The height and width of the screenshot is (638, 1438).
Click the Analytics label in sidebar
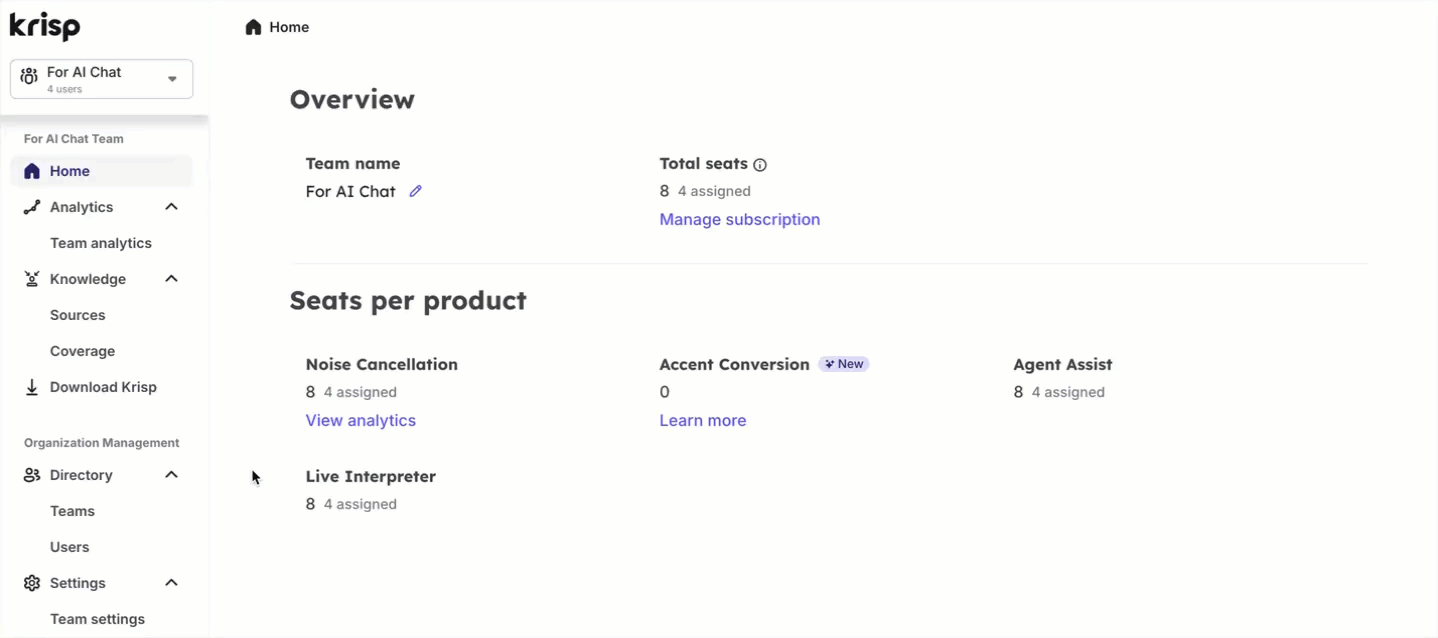[x=81, y=207]
